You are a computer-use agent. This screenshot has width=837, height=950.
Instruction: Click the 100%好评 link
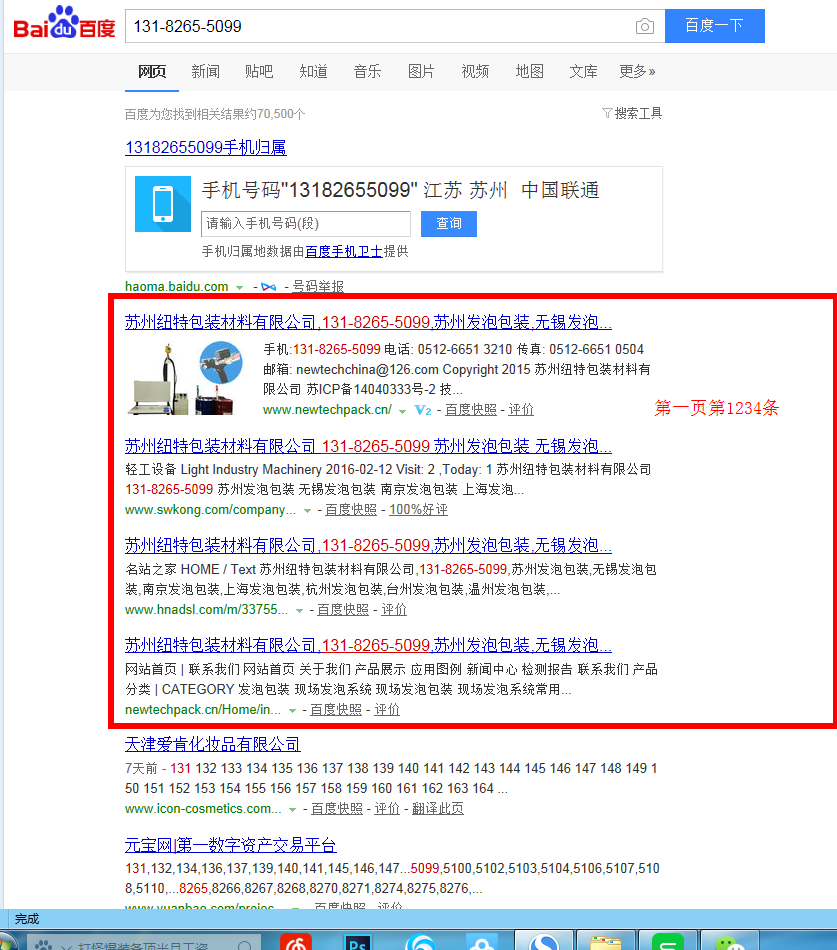pos(418,510)
